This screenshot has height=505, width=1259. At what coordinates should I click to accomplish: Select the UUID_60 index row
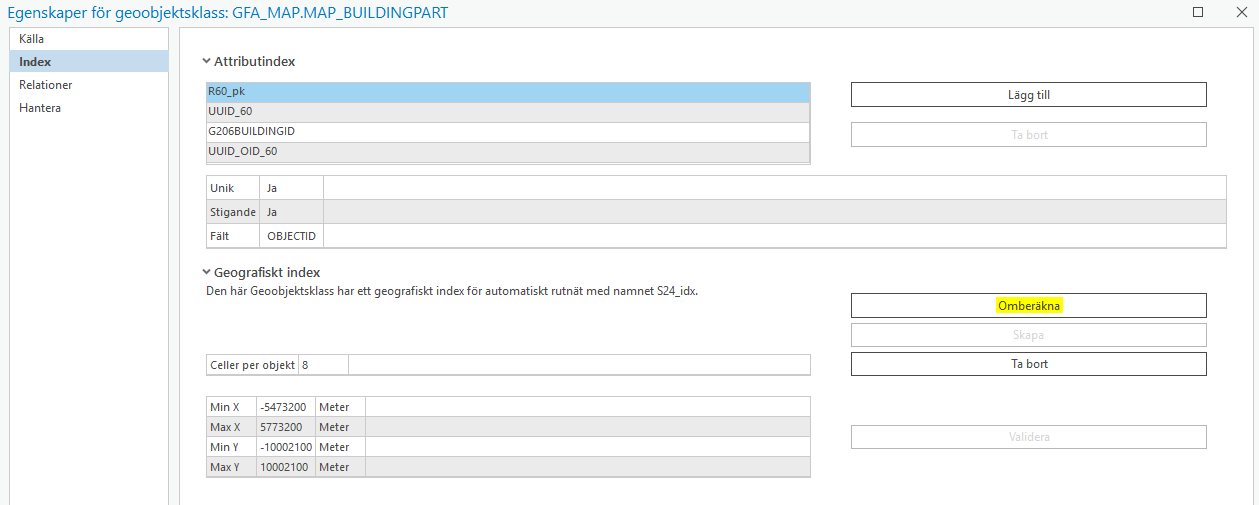point(507,112)
